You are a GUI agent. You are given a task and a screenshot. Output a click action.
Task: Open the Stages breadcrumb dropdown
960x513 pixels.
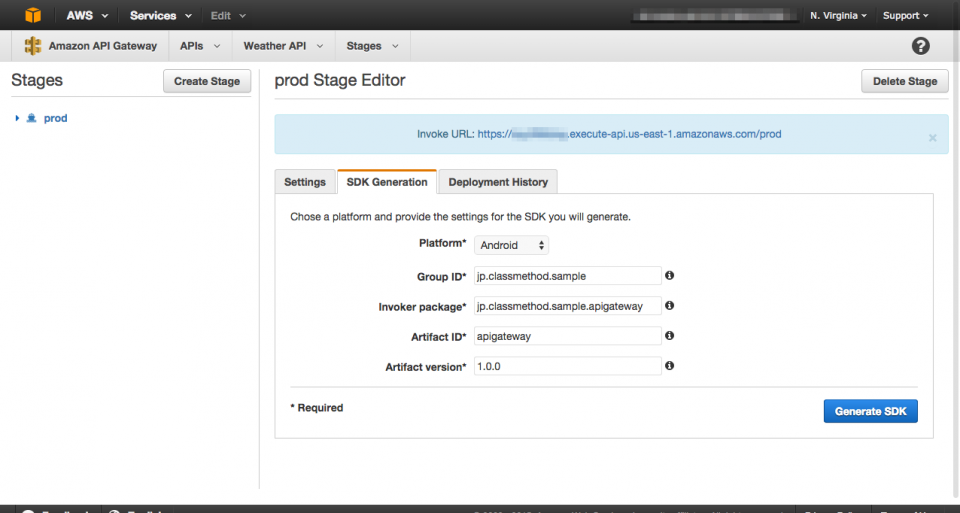372,46
